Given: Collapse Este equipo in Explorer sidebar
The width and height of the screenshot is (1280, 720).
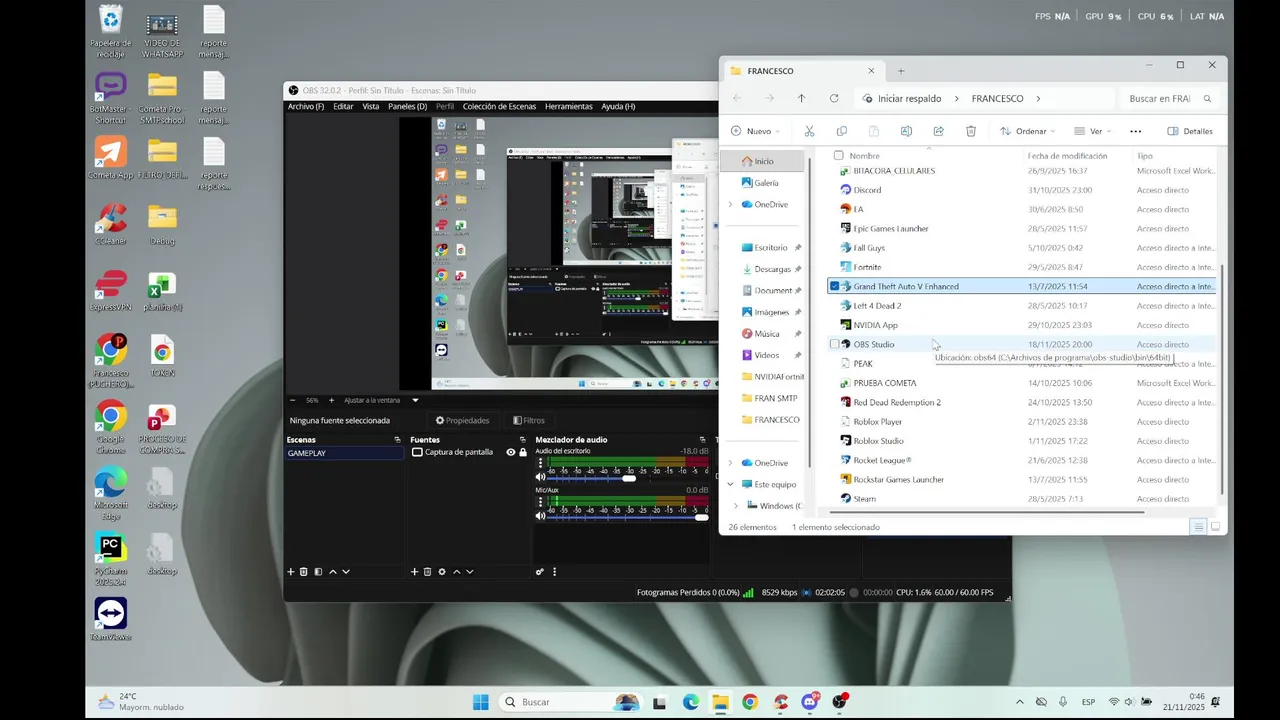Looking at the screenshot, I should click(730, 484).
